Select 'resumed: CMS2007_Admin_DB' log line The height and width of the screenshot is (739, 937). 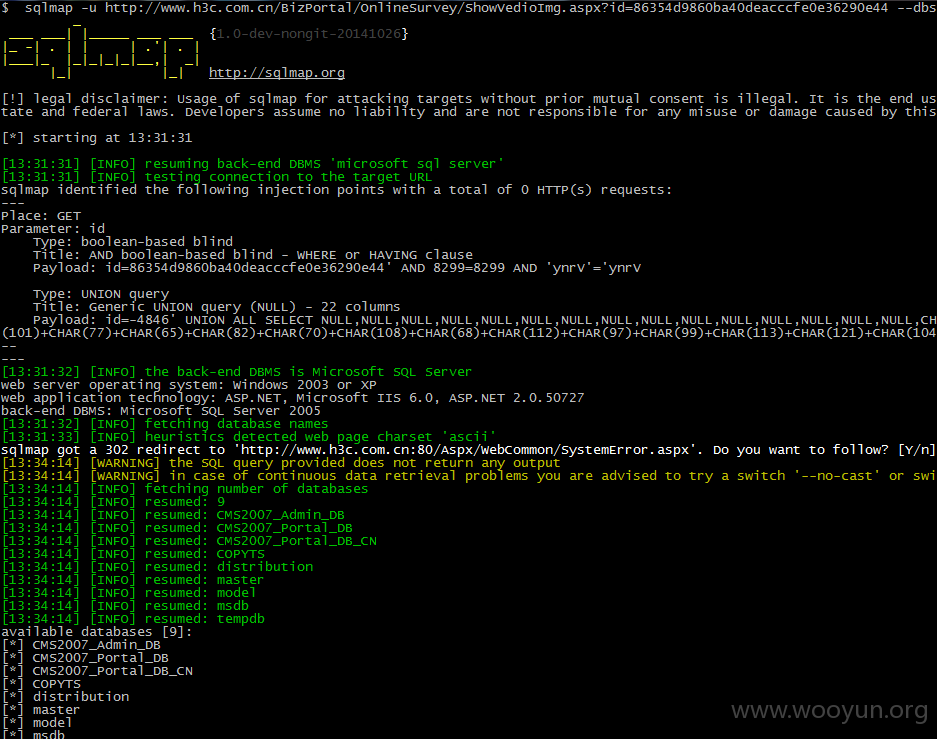(x=173, y=515)
